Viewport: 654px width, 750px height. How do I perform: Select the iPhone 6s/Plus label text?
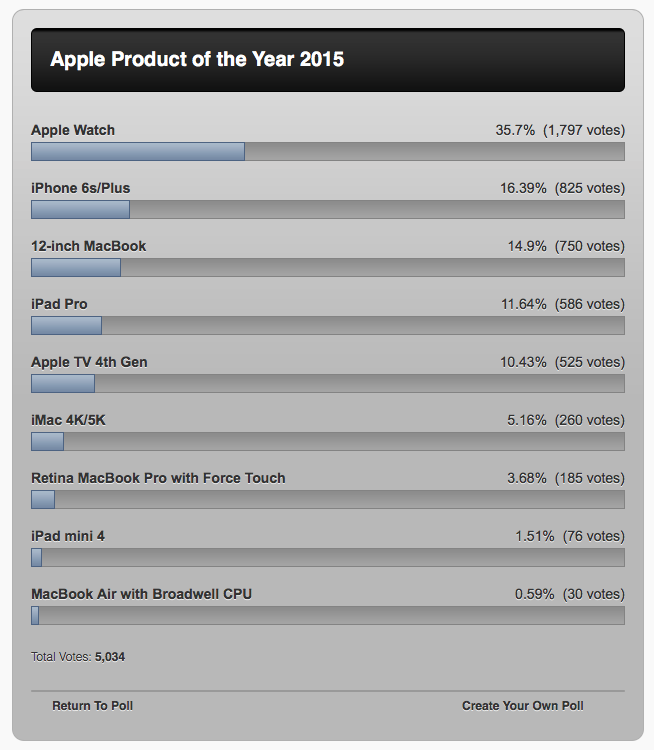[80, 188]
